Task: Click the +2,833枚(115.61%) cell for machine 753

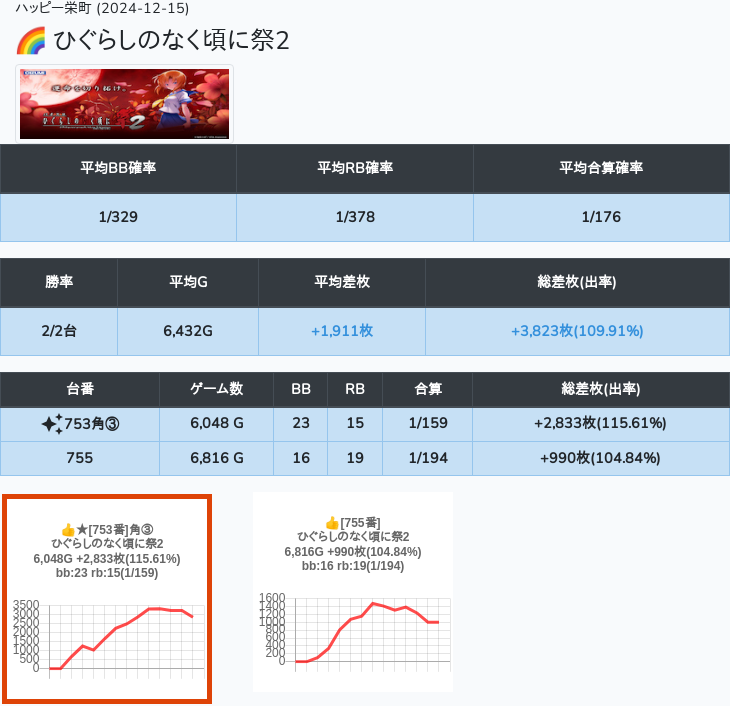Action: [600, 424]
